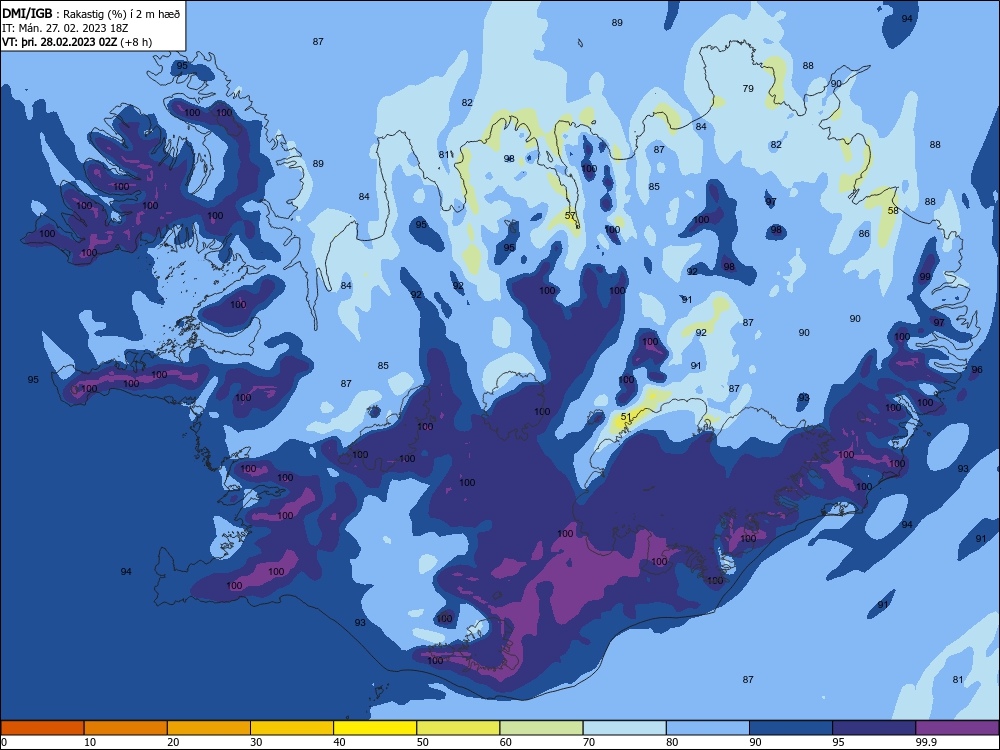Click the '79' humidity value on the map

pos(748,88)
